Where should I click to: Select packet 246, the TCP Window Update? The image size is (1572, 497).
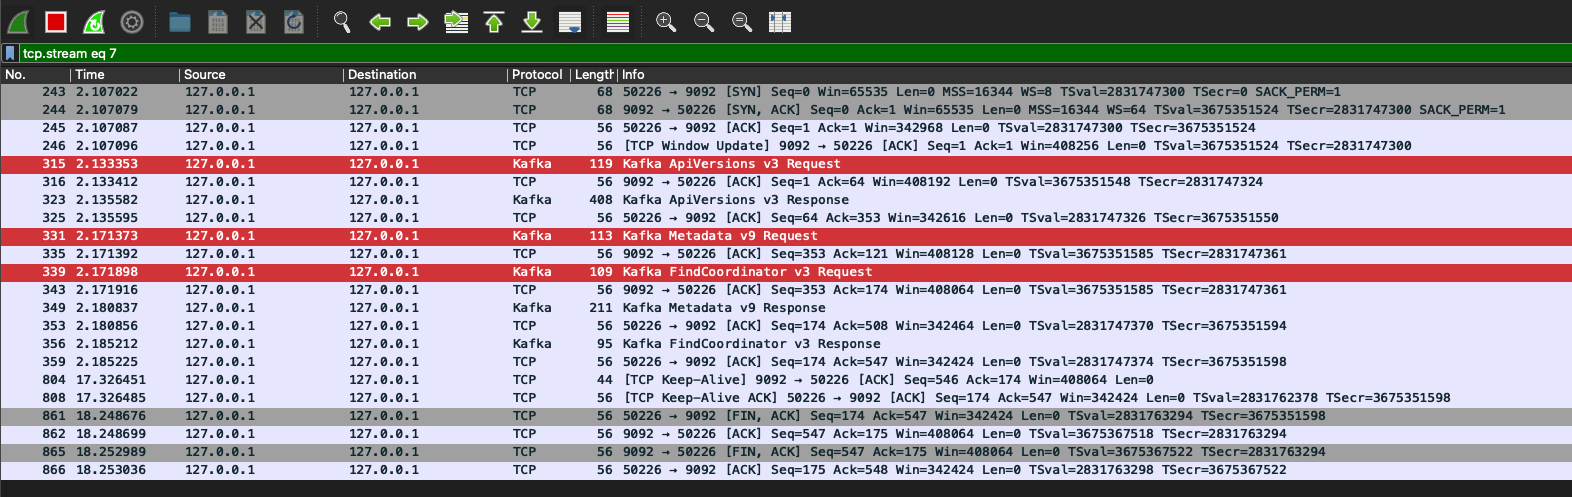point(786,146)
